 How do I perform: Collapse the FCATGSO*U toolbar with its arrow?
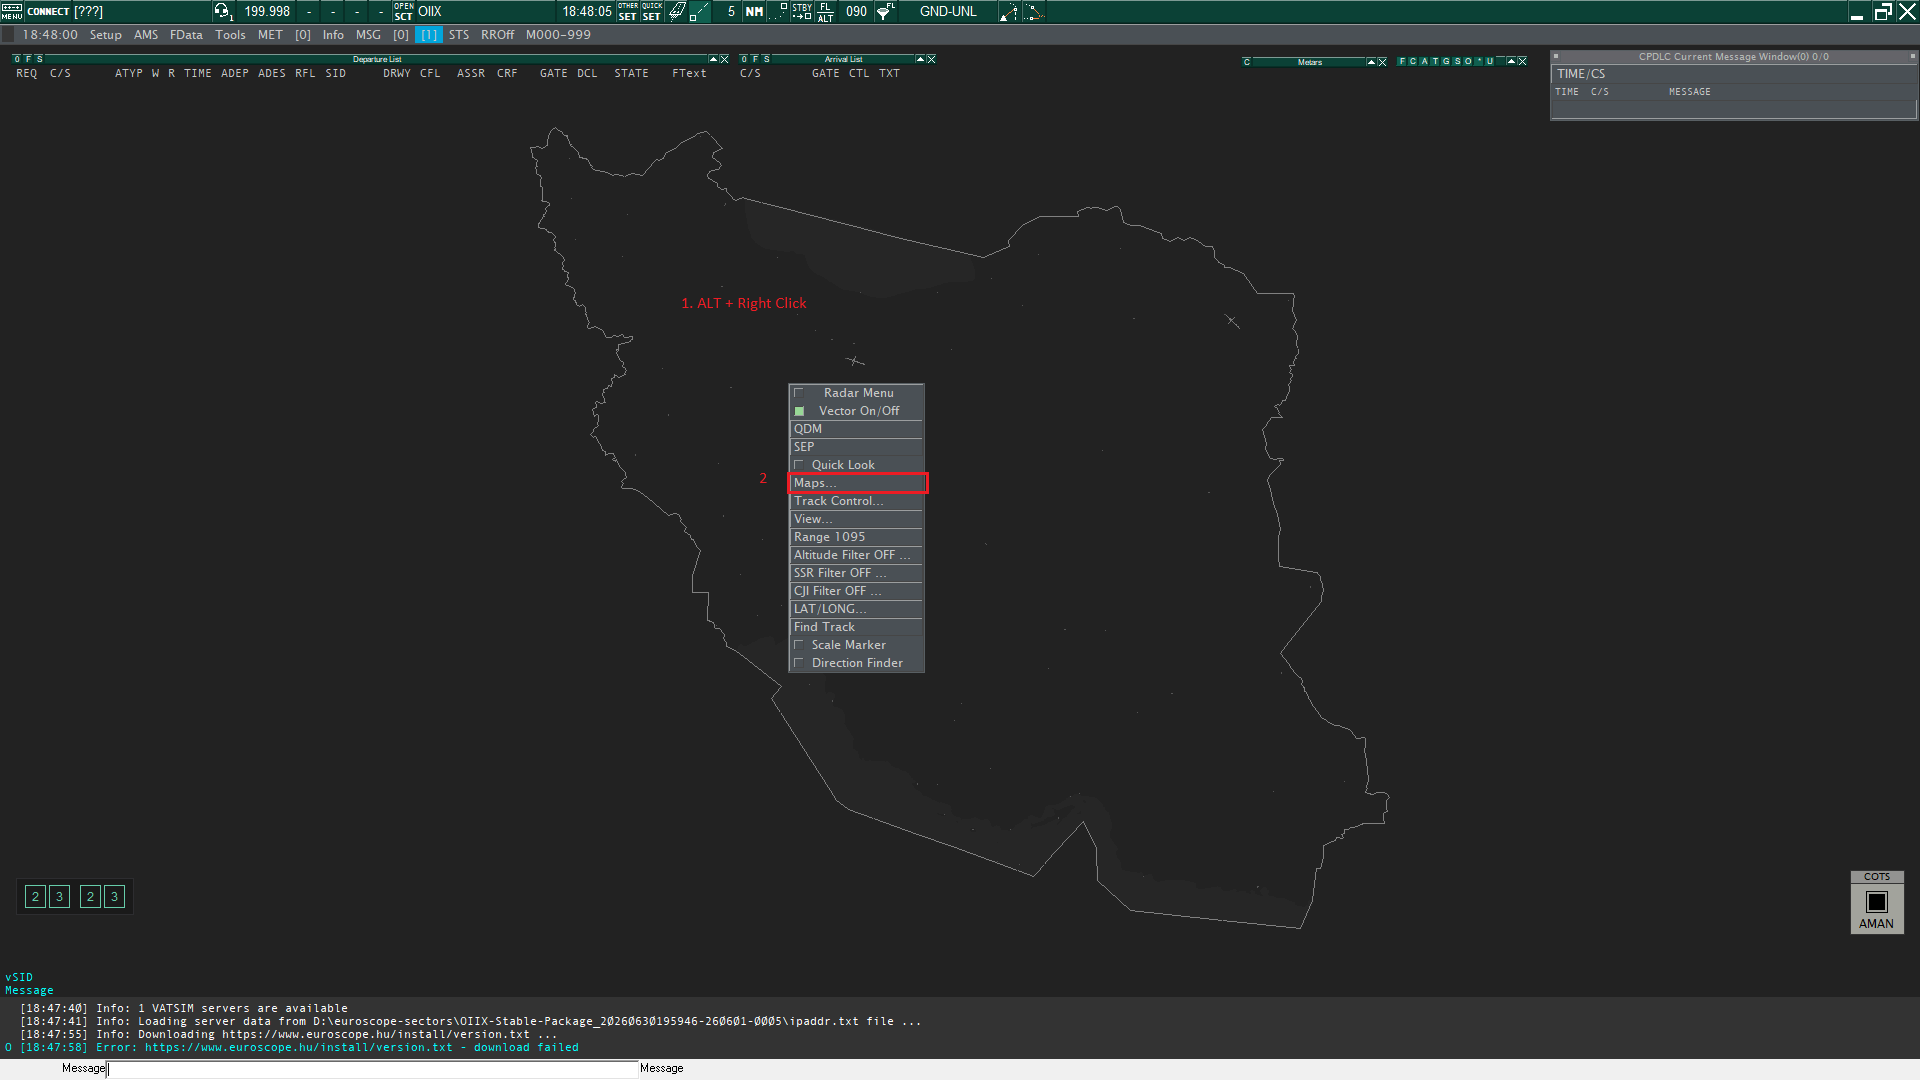tap(1511, 62)
